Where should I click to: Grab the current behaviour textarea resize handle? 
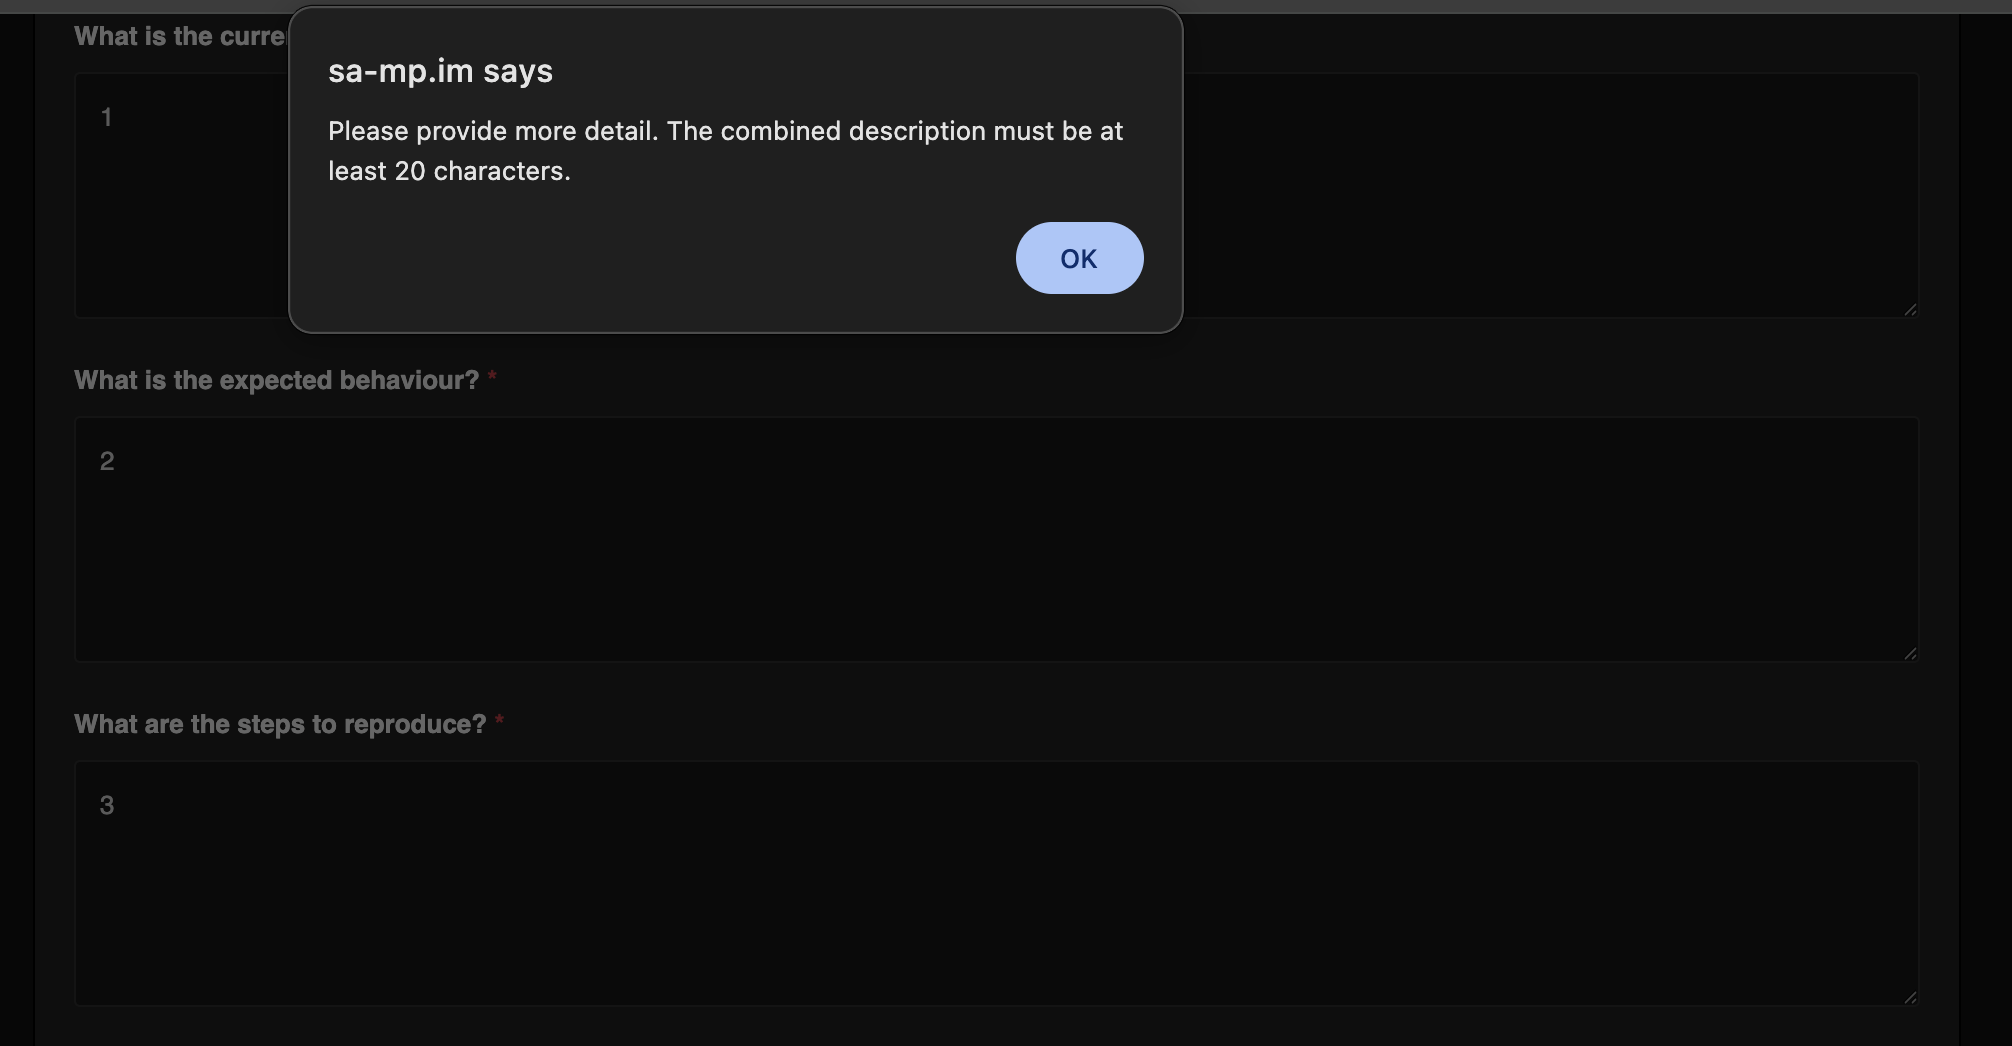coord(1910,310)
